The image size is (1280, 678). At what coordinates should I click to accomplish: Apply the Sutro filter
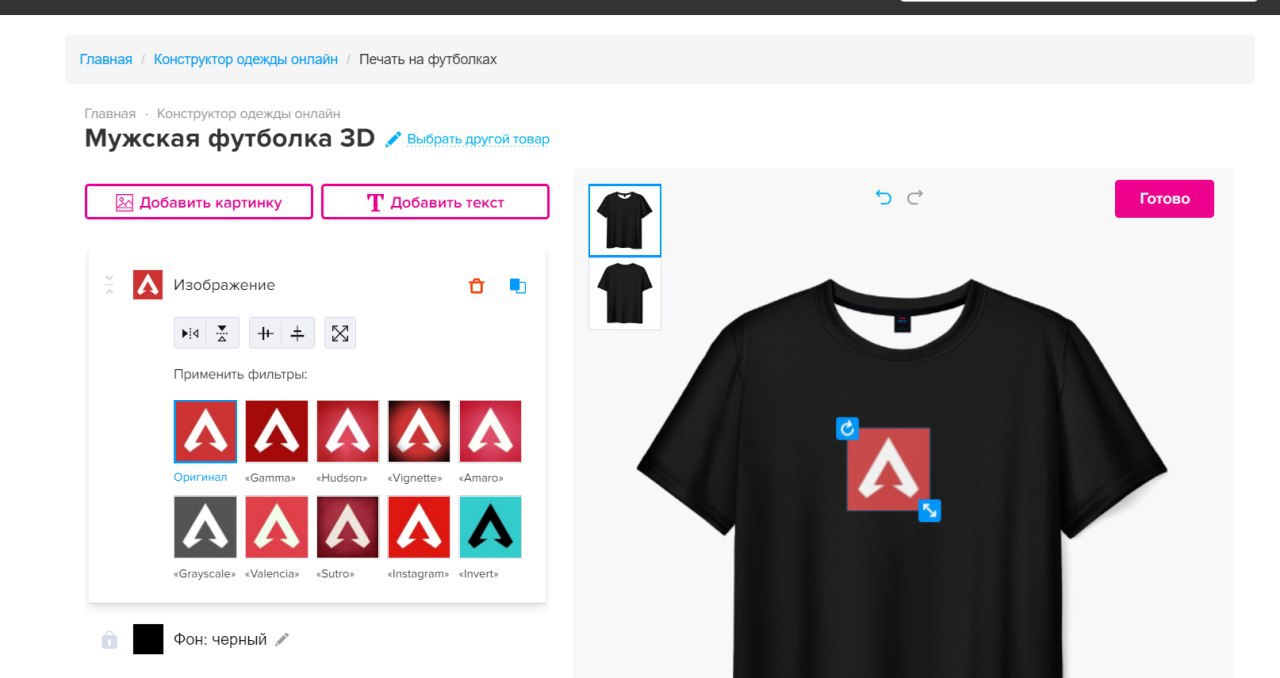tap(348, 527)
